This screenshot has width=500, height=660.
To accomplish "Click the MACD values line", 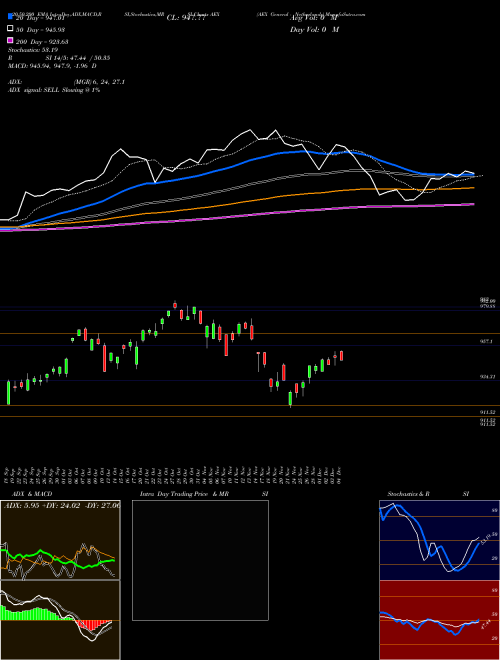I will point(52,66).
